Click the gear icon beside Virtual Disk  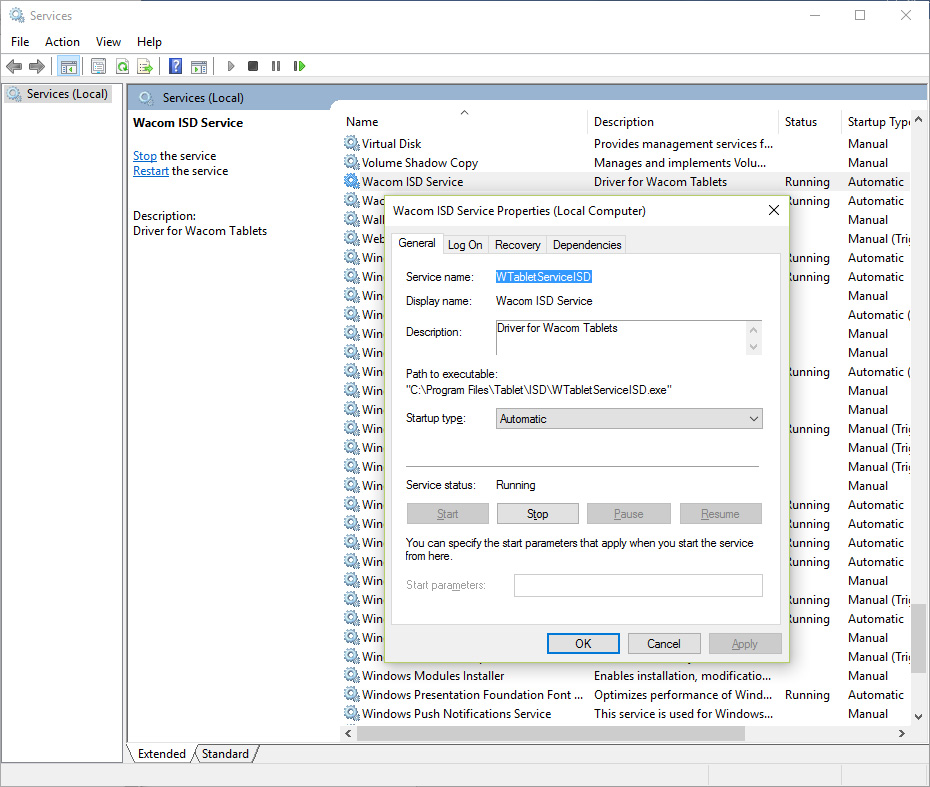[352, 144]
